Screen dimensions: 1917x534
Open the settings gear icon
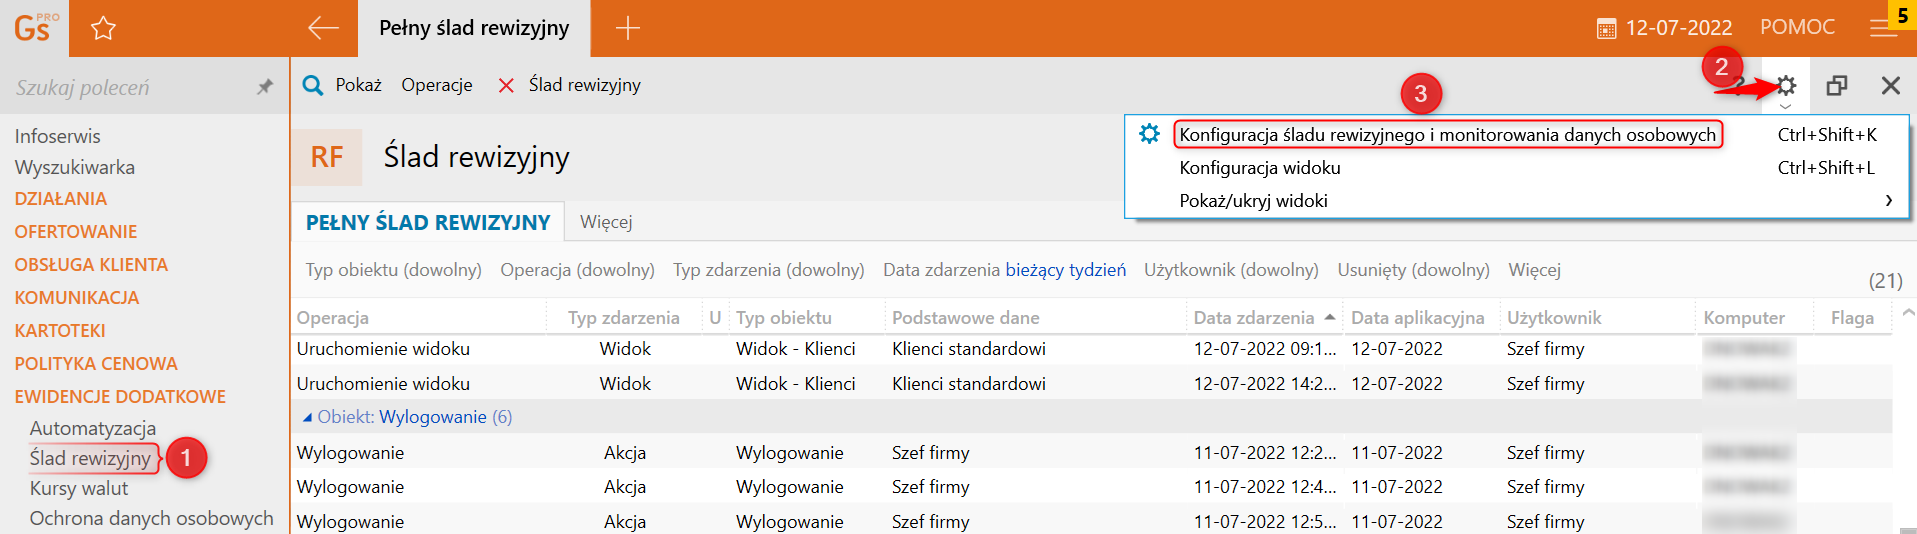(x=1786, y=86)
